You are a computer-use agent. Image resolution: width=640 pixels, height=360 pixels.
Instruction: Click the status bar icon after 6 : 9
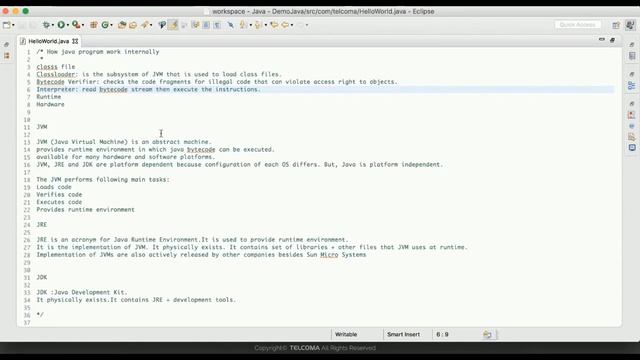[x=487, y=335]
